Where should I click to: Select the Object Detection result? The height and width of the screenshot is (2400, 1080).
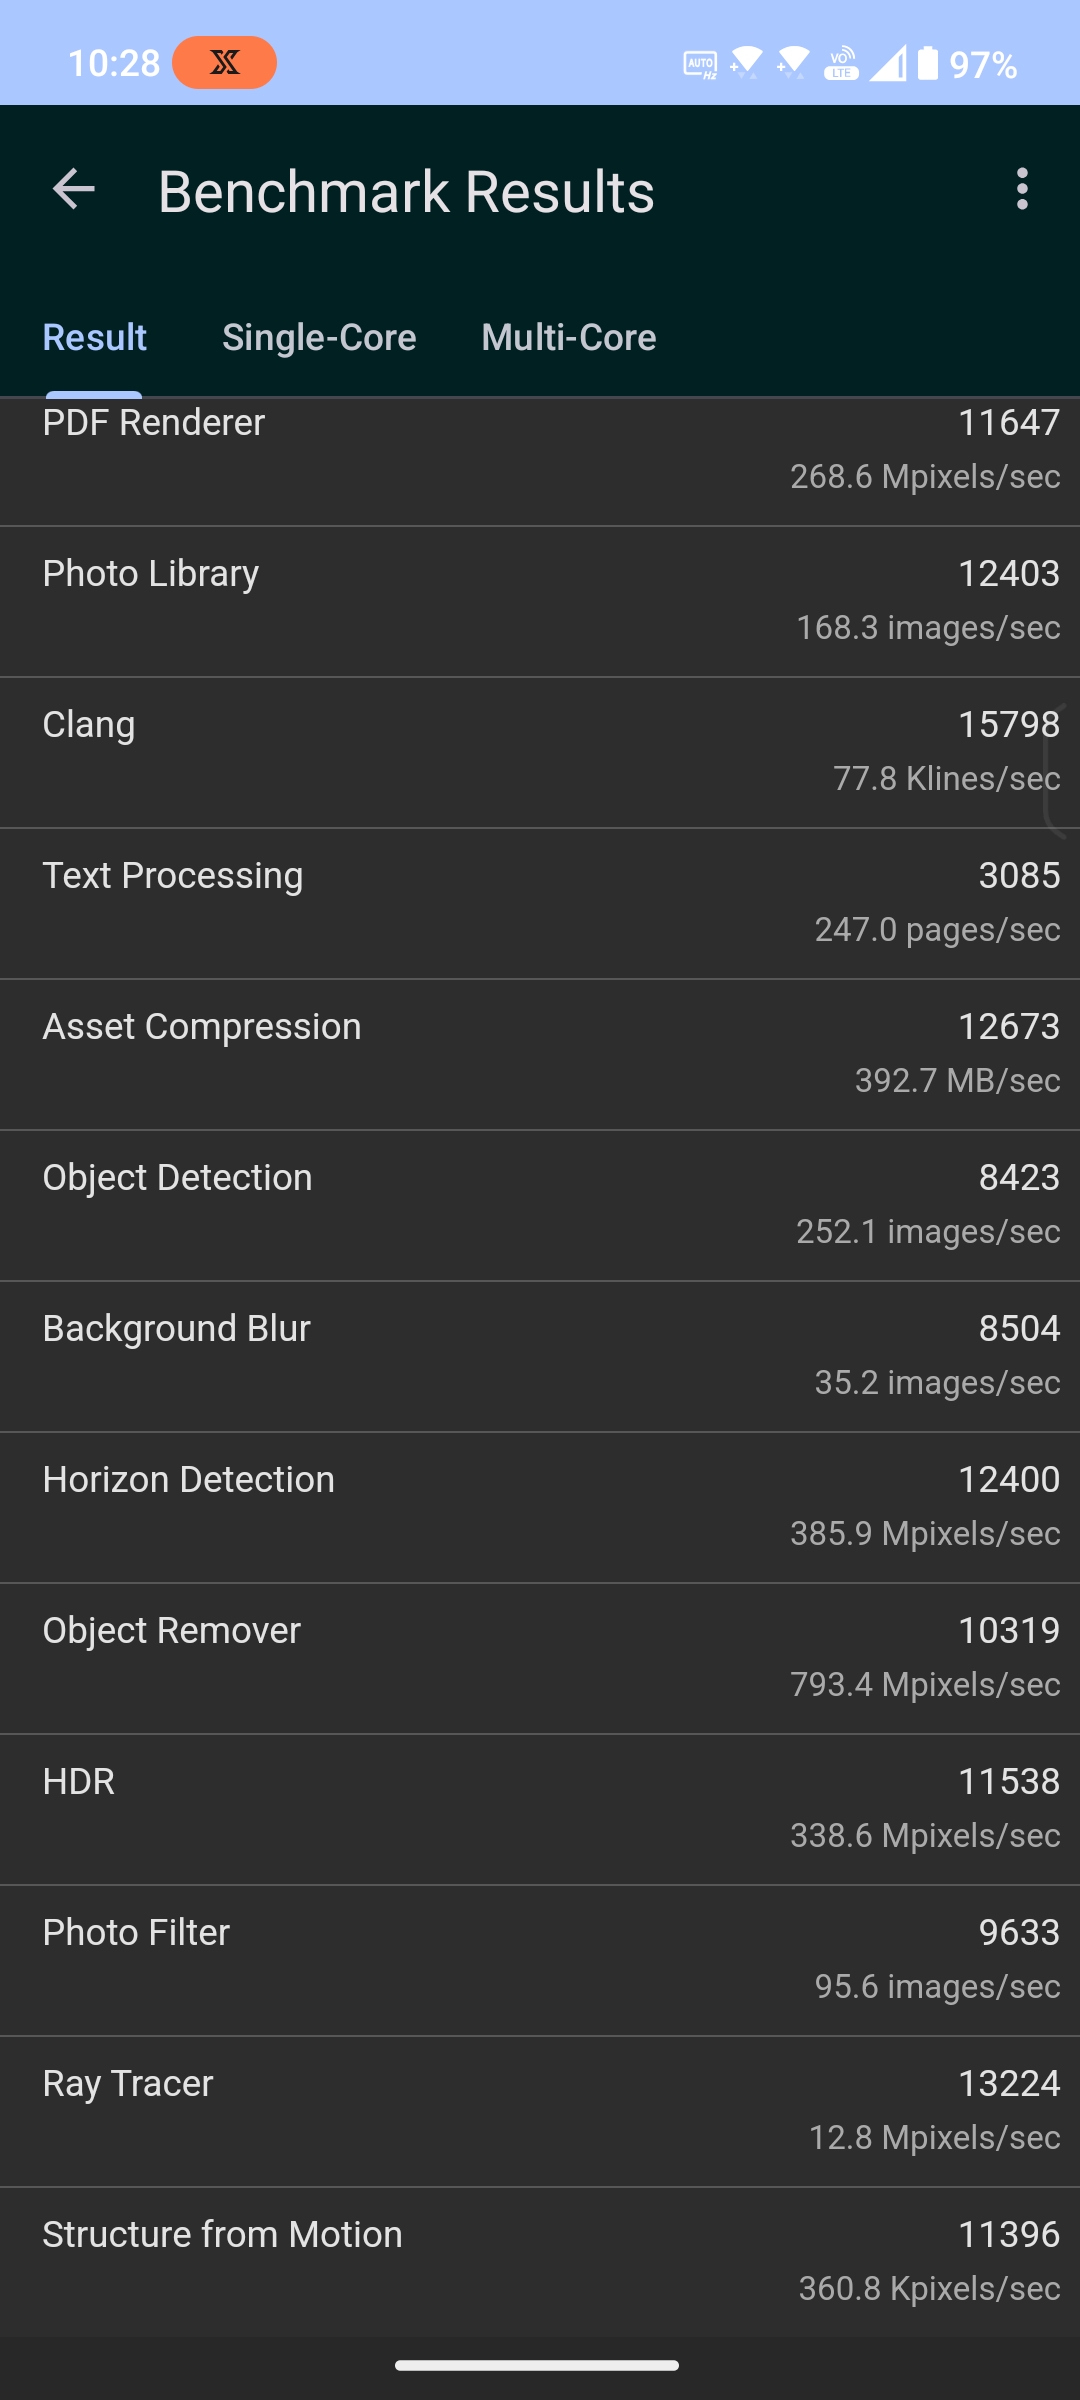point(540,1206)
